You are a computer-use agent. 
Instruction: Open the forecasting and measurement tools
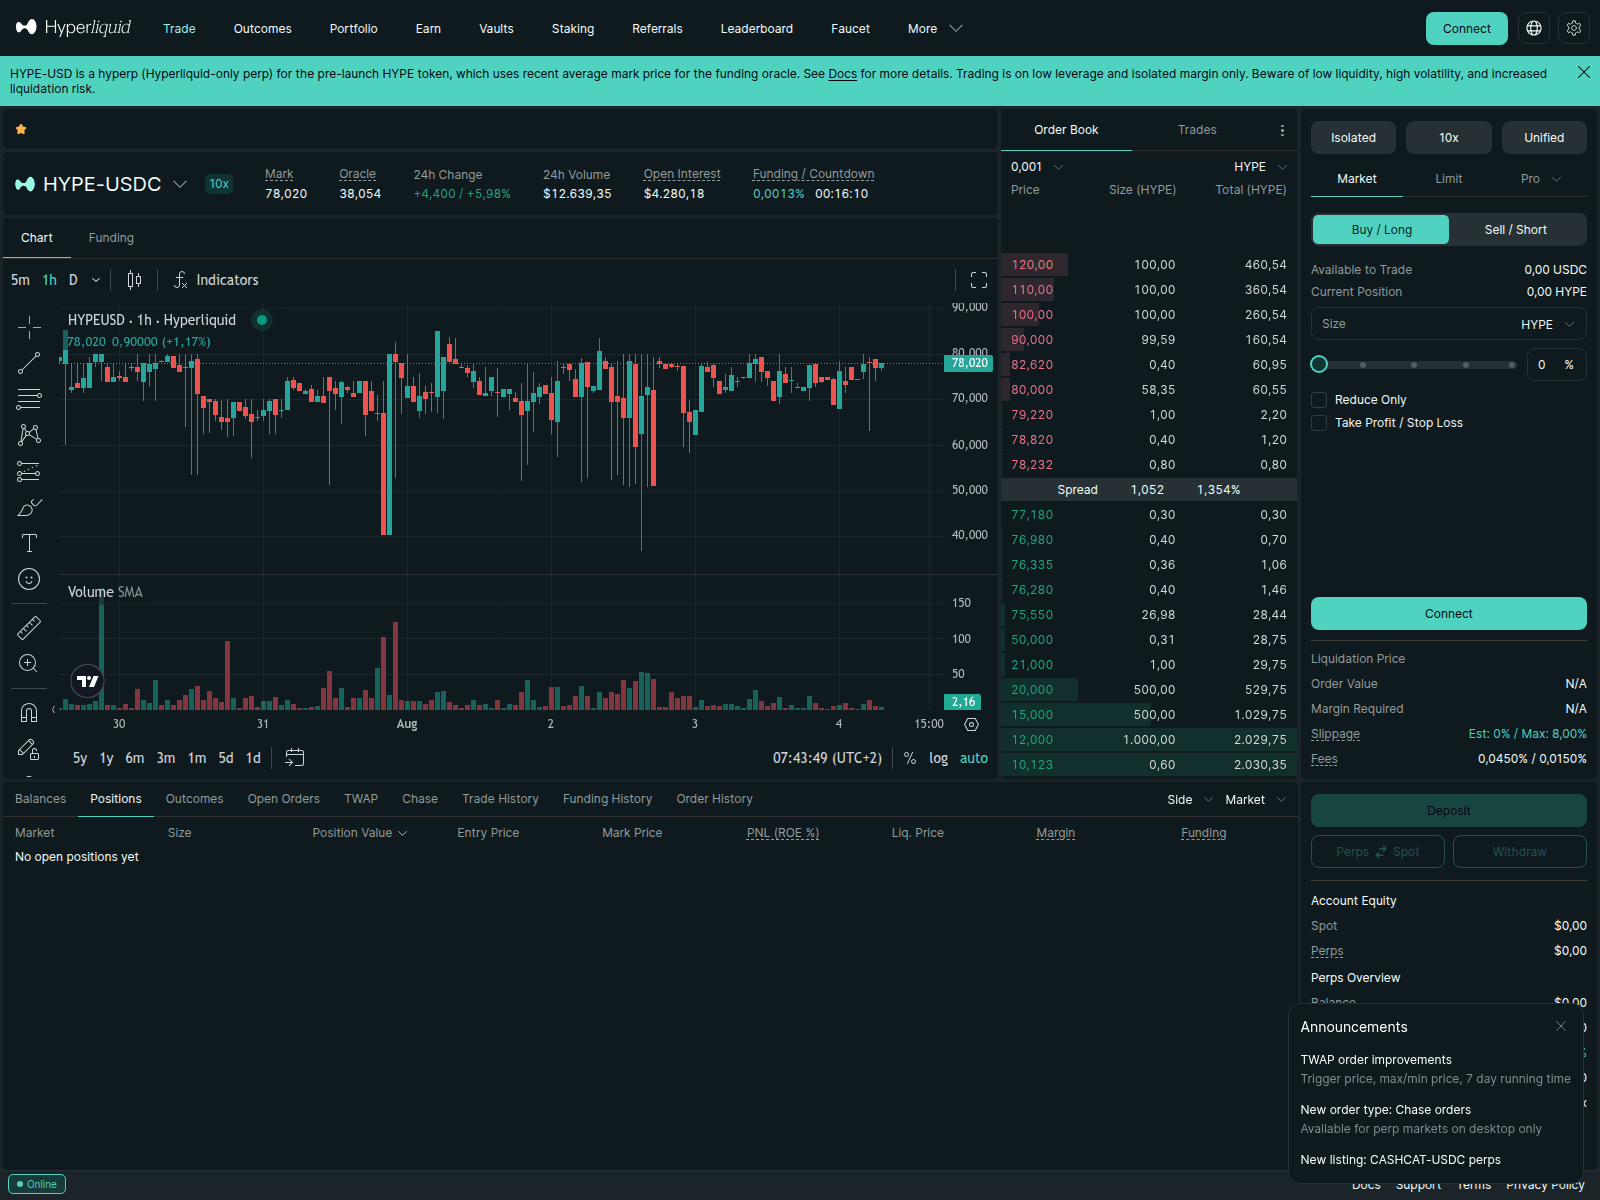click(29, 471)
